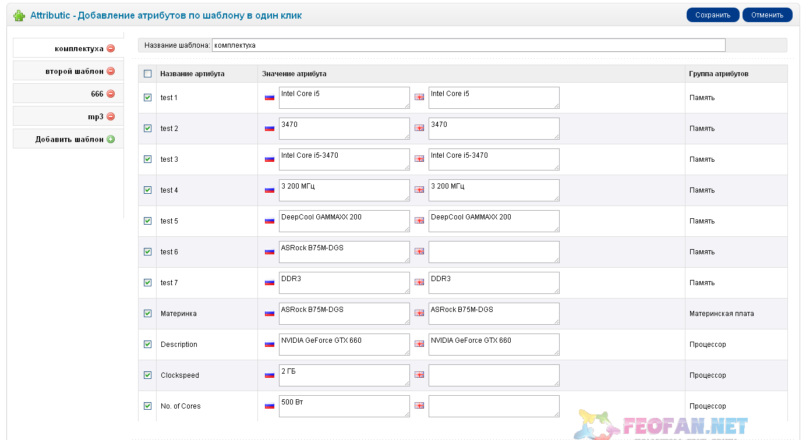Uncheck the Материнка attribute checkbox
Image resolution: width=806 pixels, height=440 pixels.
148,313
